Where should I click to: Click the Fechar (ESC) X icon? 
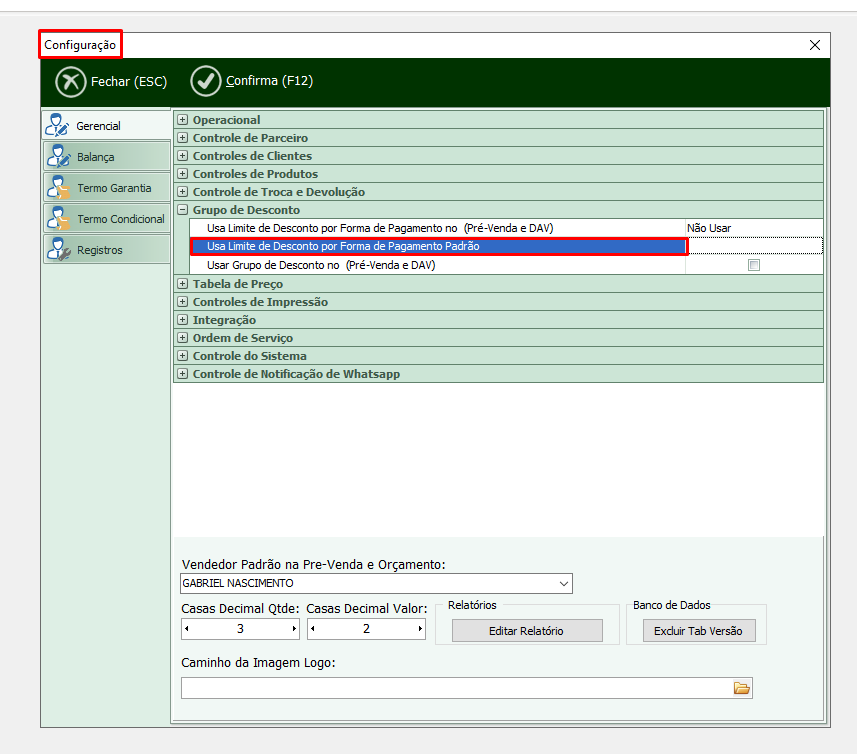click(x=70, y=82)
